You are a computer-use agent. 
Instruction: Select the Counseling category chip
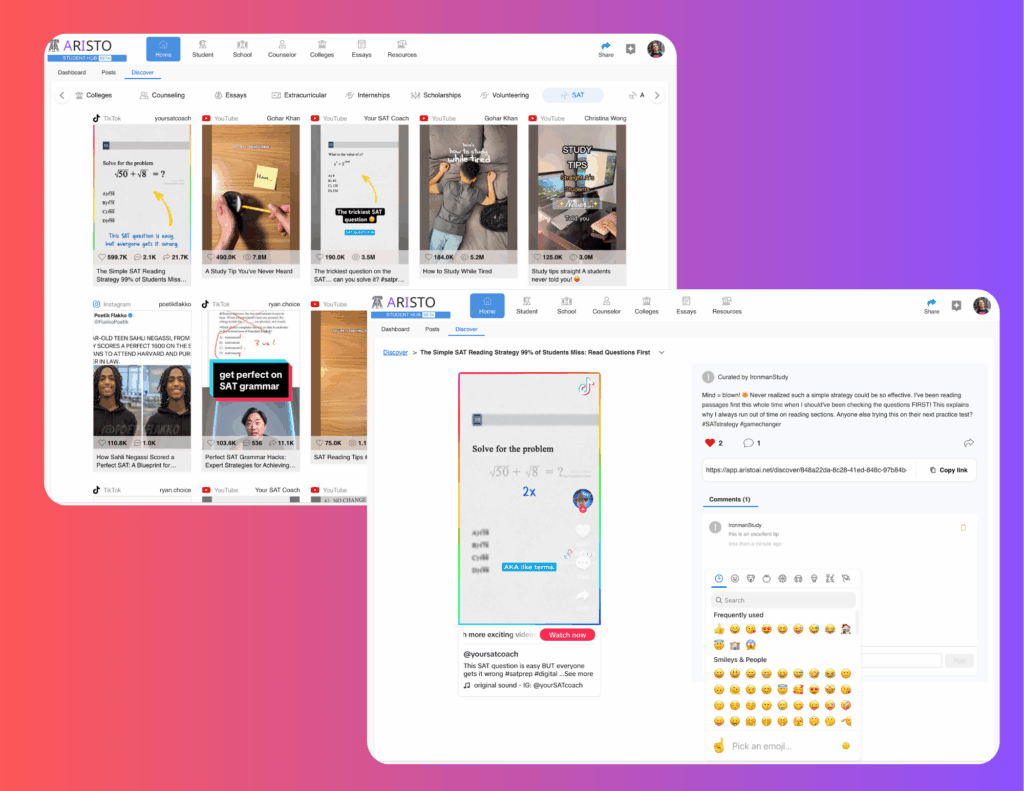(162, 95)
